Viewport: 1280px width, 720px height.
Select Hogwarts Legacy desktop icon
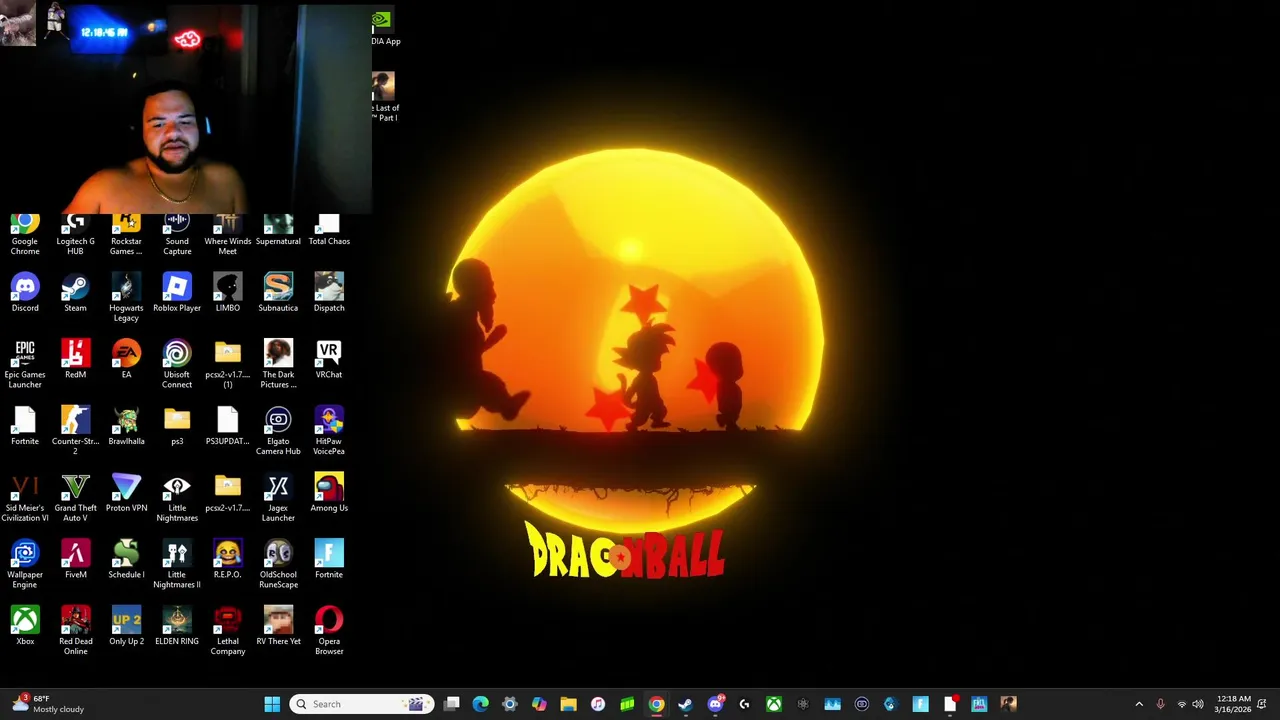pyautogui.click(x=126, y=298)
